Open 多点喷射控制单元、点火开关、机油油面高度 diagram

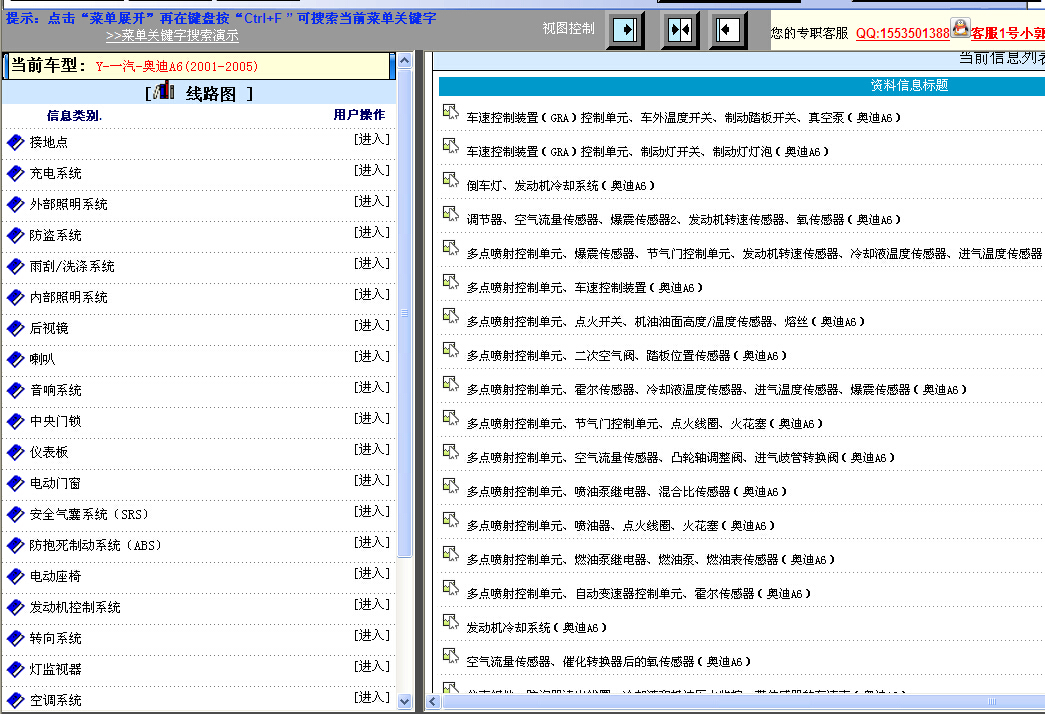click(x=666, y=322)
